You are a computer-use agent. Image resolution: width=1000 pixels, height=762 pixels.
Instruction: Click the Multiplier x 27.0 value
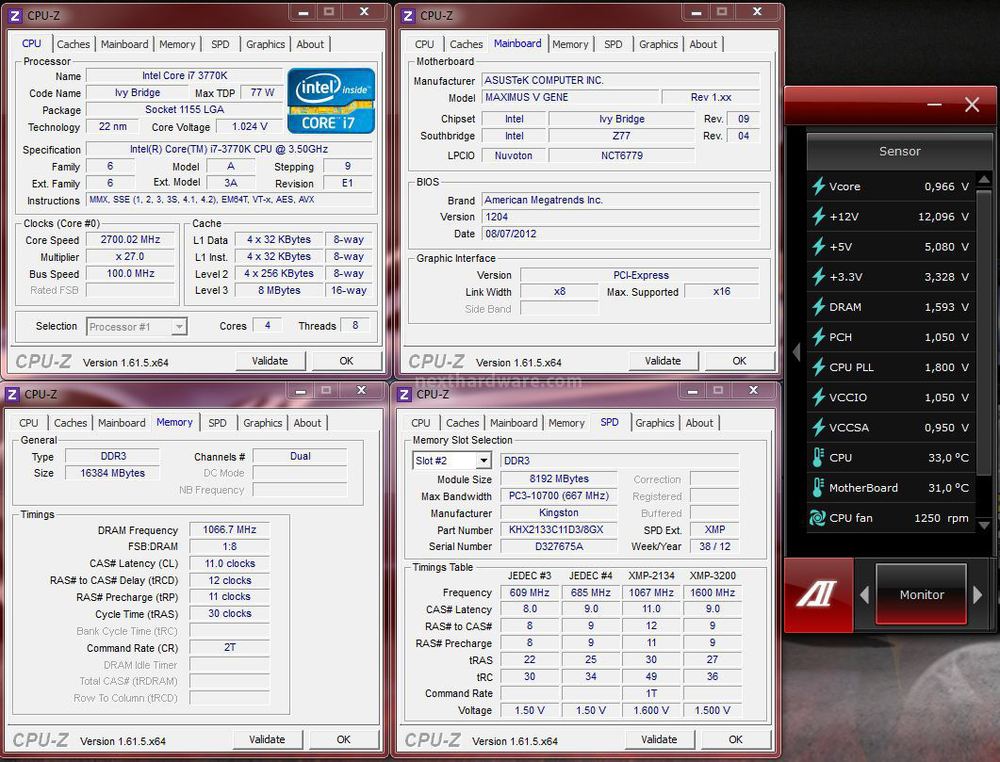(x=130, y=256)
